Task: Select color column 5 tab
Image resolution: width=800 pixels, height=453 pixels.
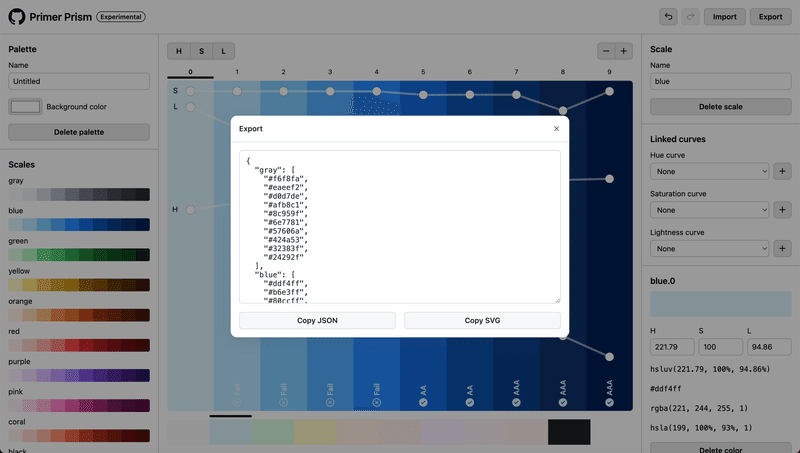Action: pyautogui.click(x=423, y=72)
